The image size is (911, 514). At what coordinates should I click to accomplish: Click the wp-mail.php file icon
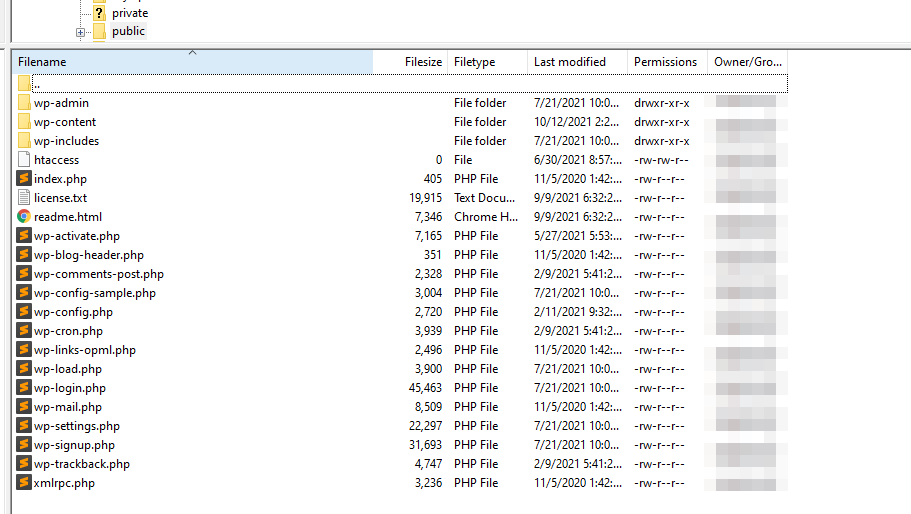click(24, 407)
